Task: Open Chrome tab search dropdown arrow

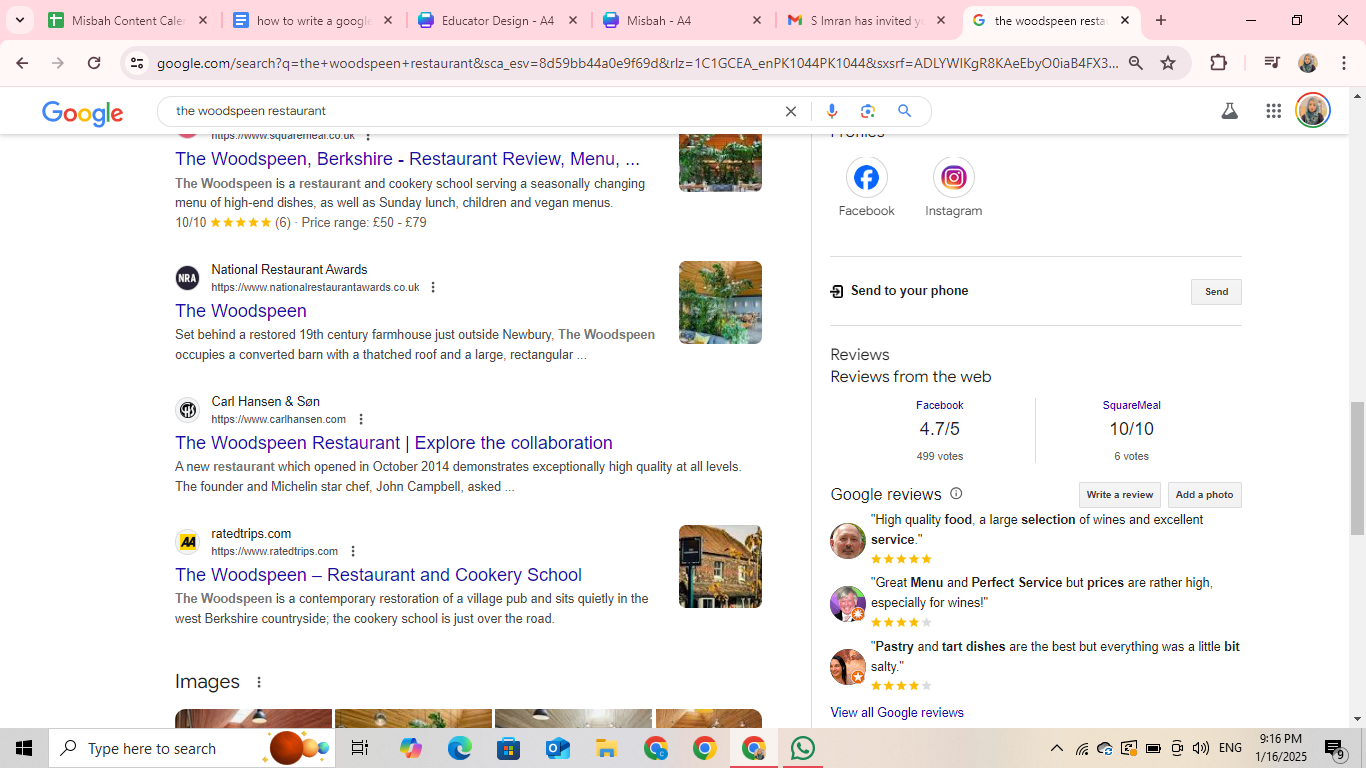Action: tap(19, 20)
